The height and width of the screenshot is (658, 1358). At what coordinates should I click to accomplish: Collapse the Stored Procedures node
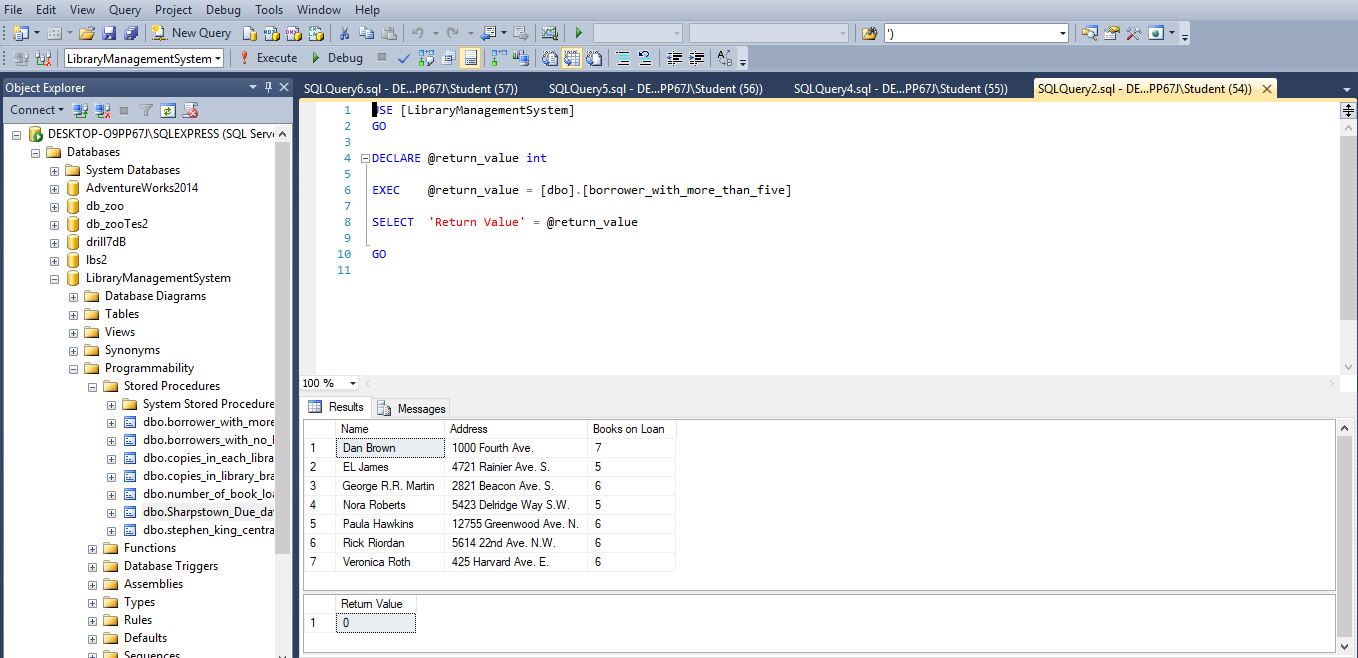pos(92,387)
